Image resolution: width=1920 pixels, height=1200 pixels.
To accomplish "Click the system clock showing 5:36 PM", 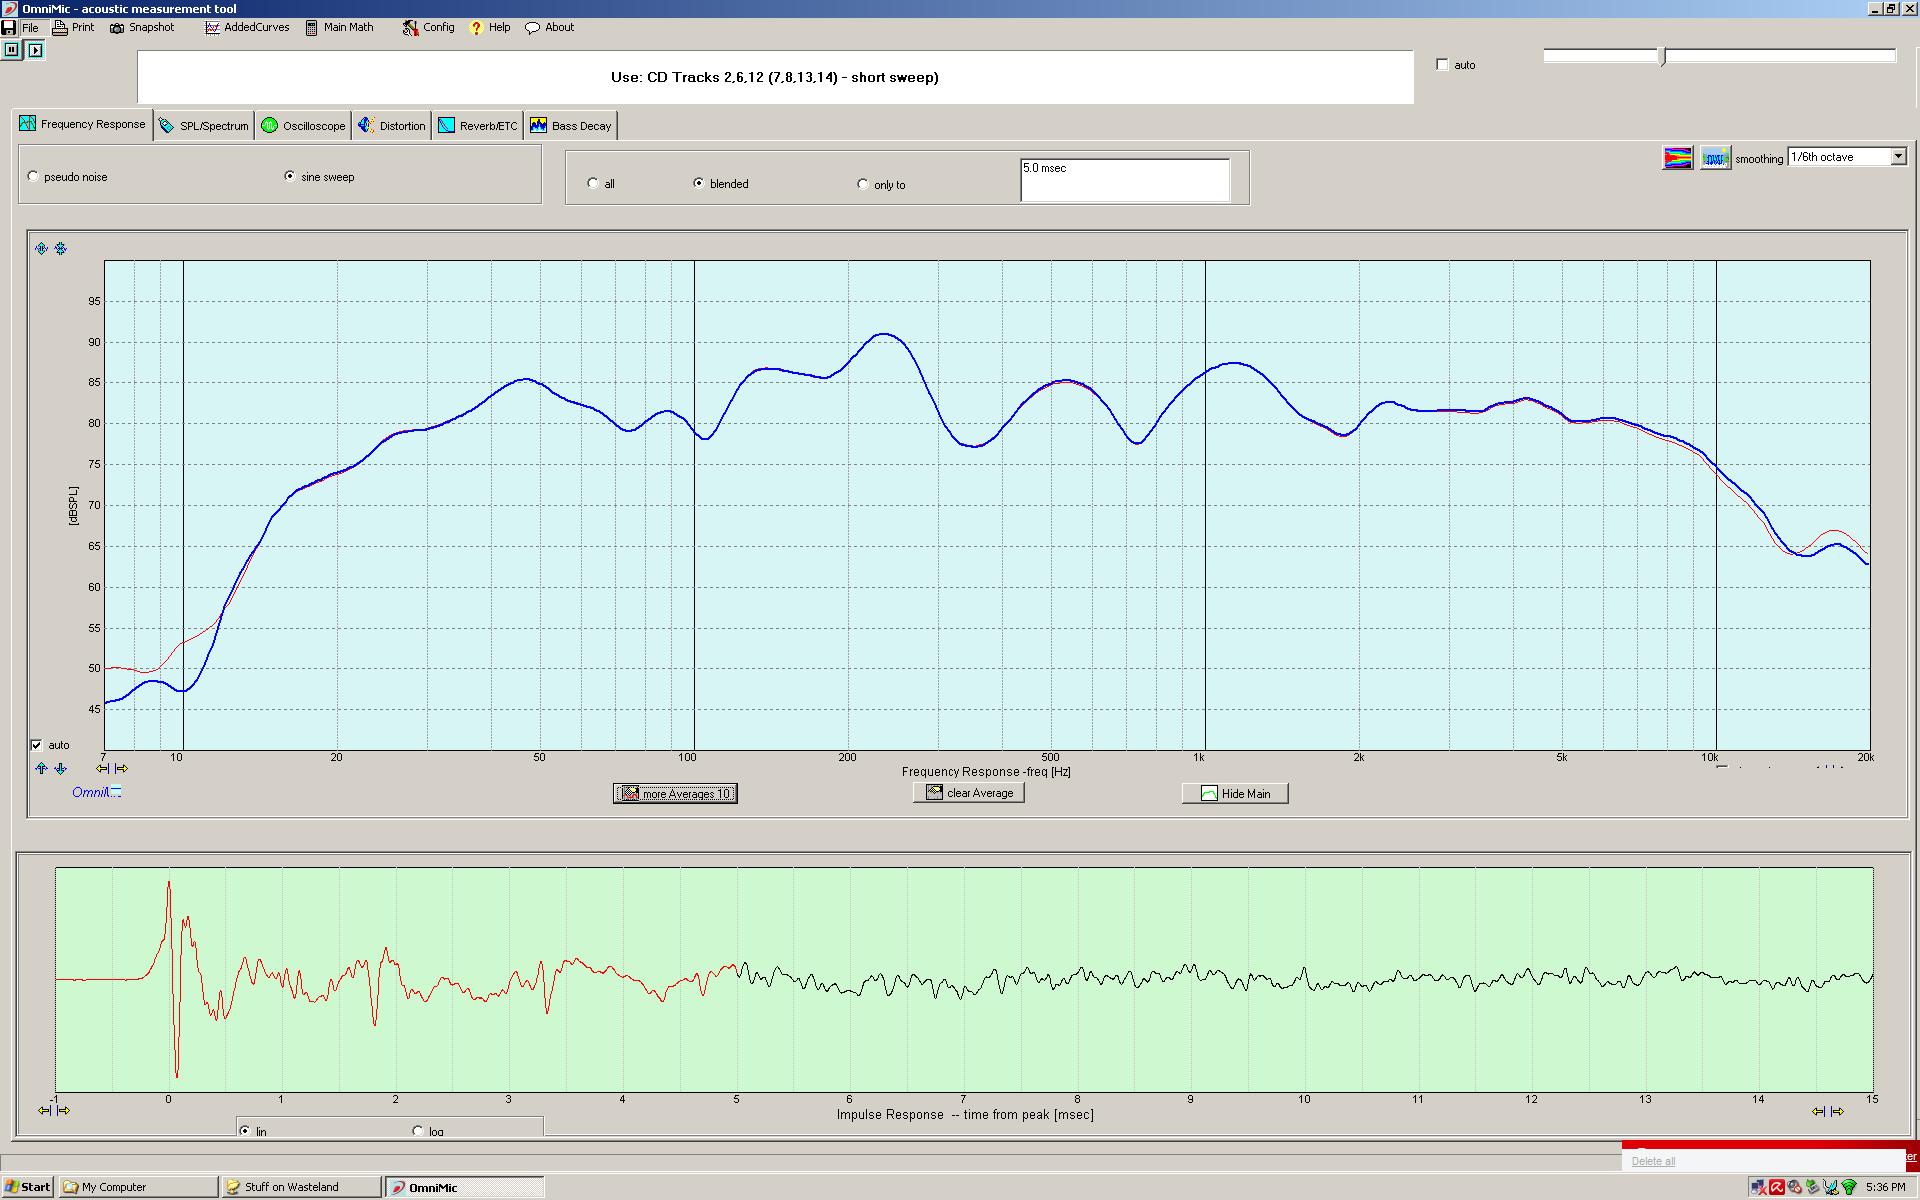I will (1885, 1187).
